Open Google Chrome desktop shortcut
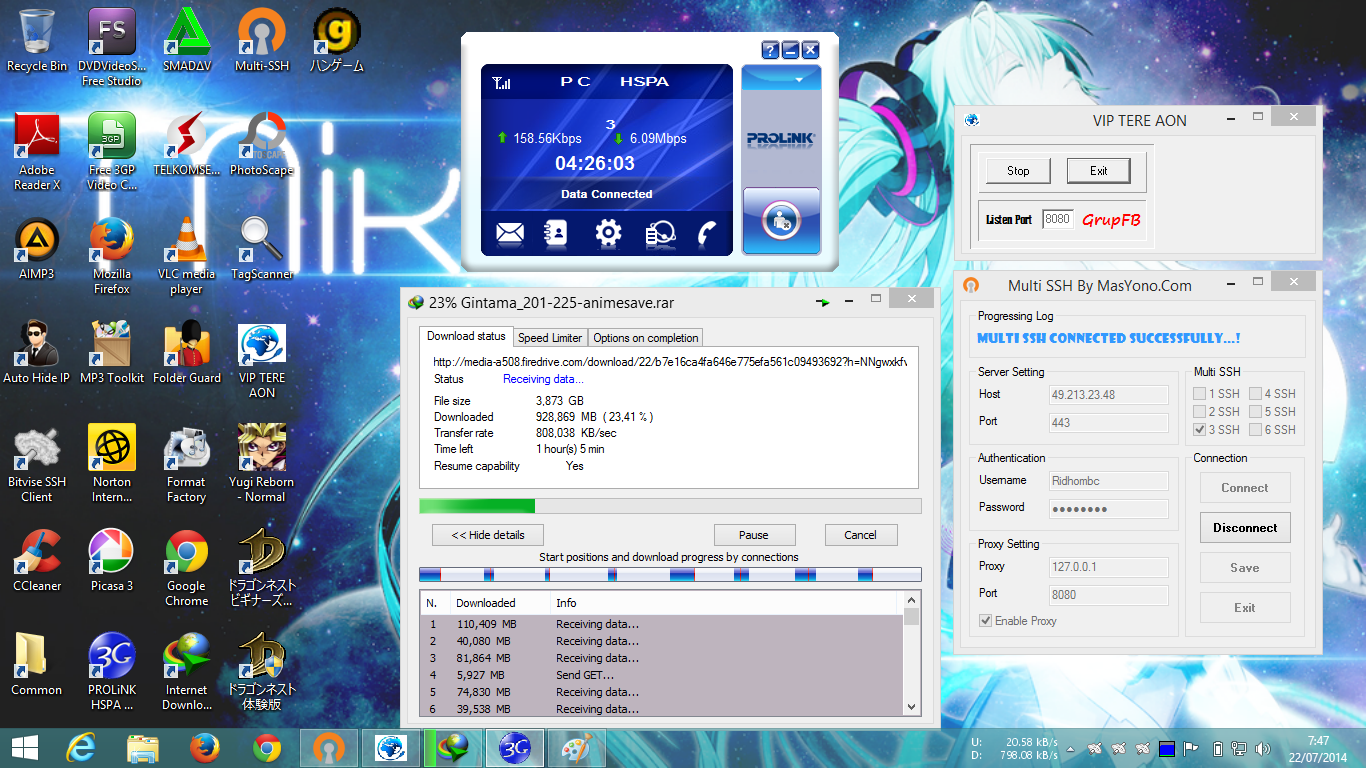The height and width of the screenshot is (770, 1366). (187, 567)
